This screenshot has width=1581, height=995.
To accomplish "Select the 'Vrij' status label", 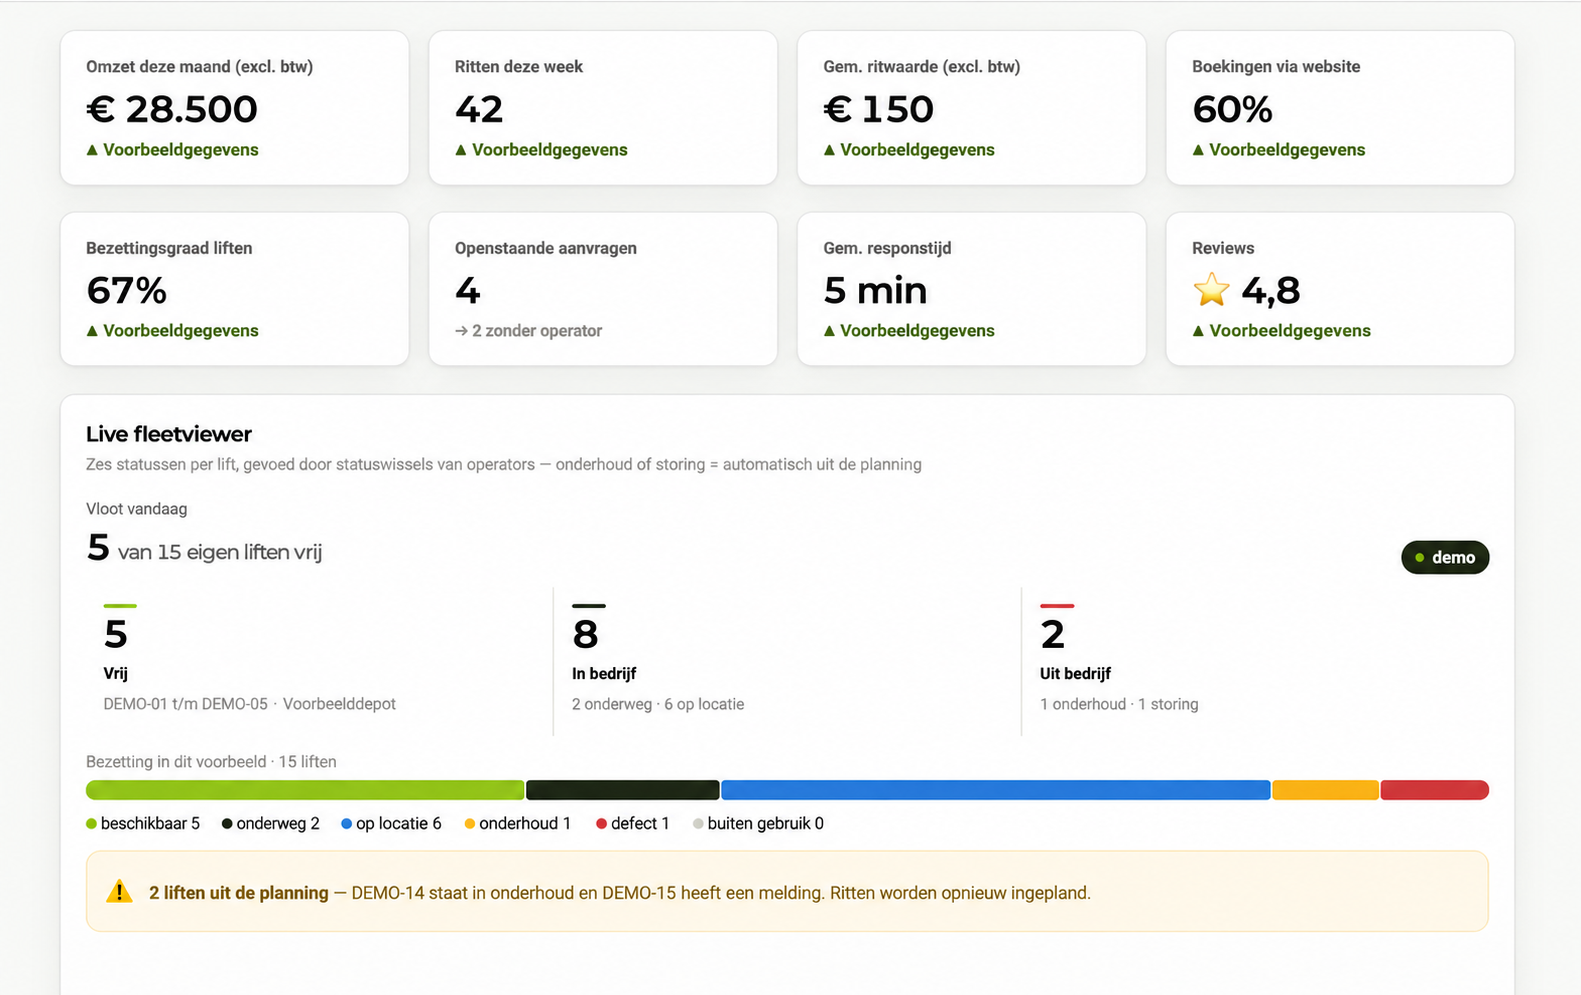I will (x=116, y=674).
